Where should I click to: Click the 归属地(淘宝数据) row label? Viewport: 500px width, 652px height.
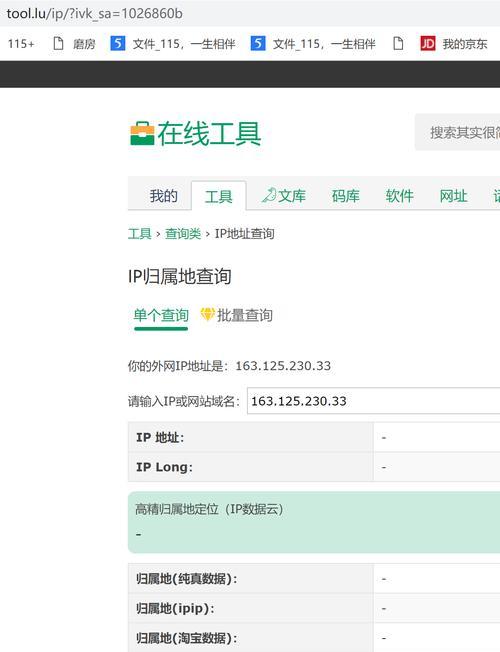click(x=186, y=638)
